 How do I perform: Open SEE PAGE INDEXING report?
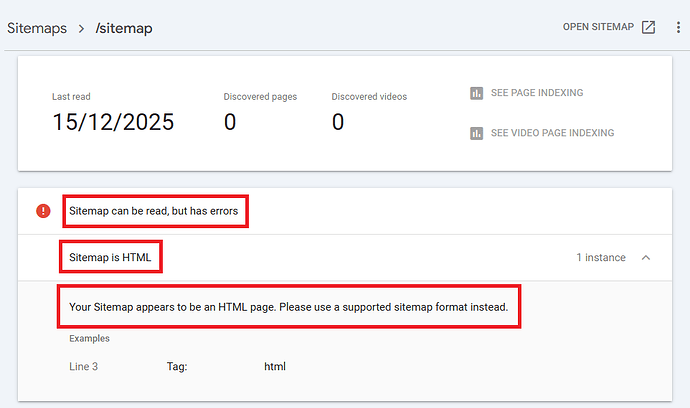(x=527, y=93)
